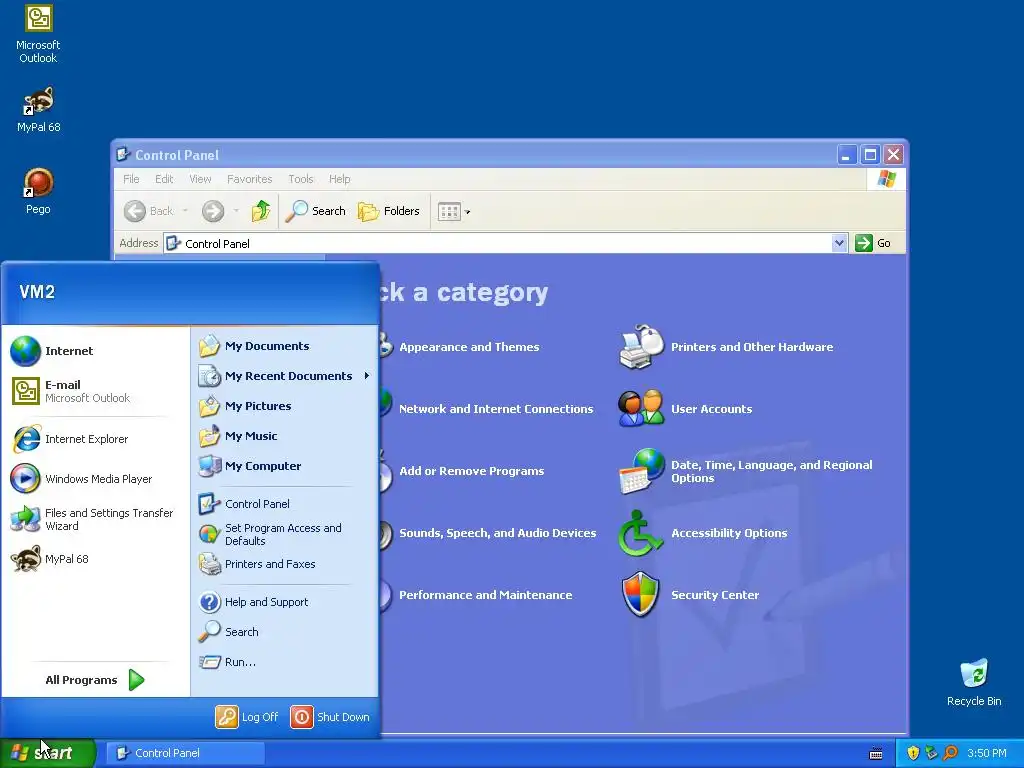Select the MyPal 68 desktop shortcut
The image size is (1024, 768).
tap(38, 110)
